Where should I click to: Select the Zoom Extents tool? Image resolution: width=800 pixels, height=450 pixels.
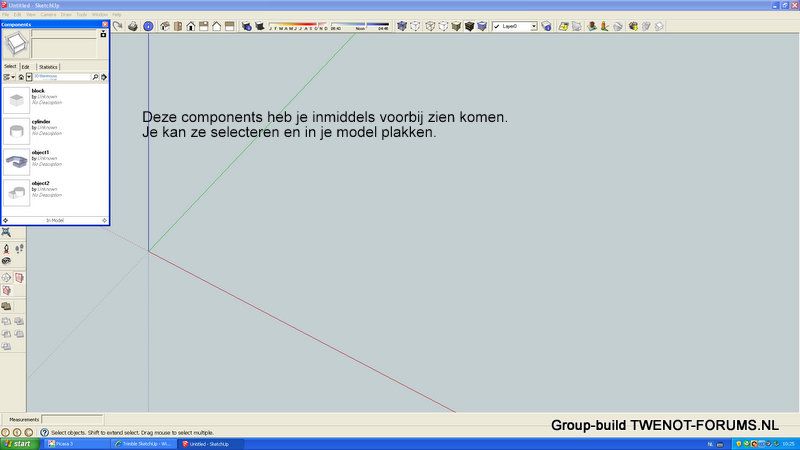point(6,233)
